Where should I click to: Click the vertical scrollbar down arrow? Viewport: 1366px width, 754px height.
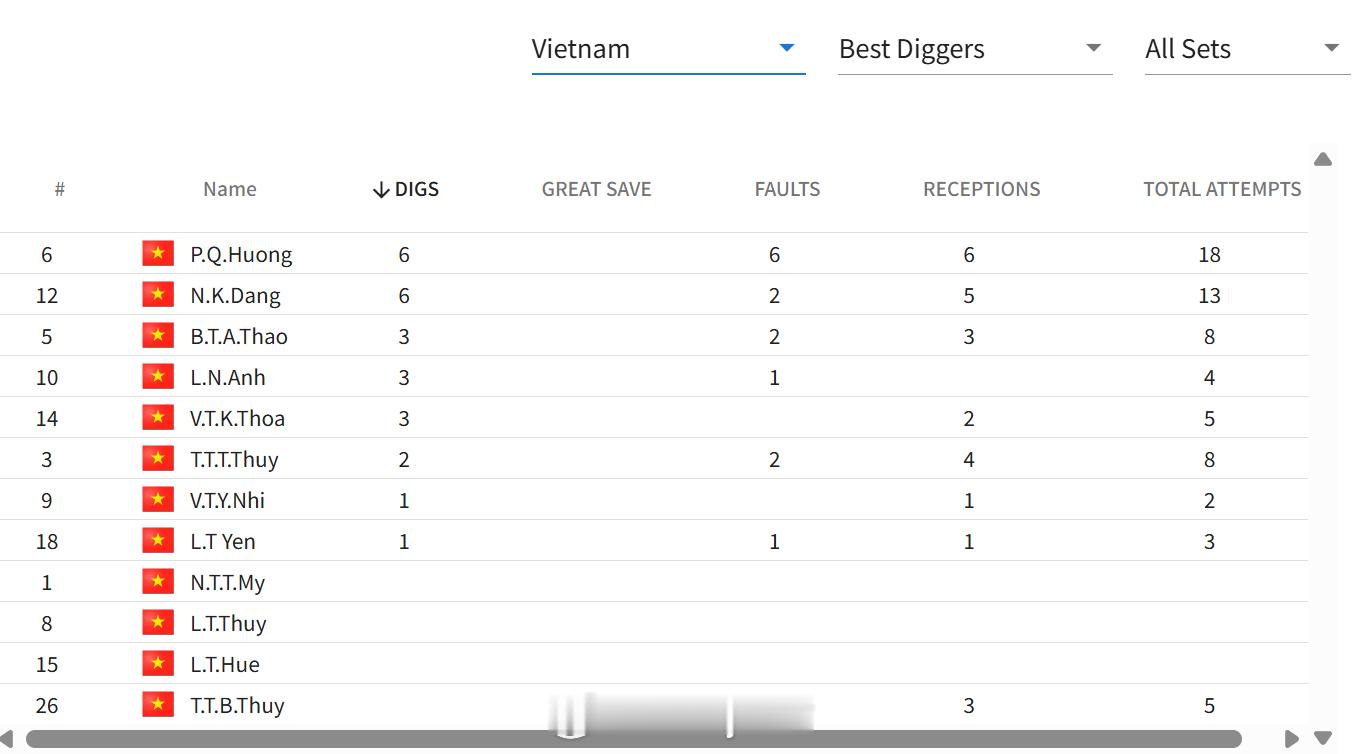(1323, 739)
